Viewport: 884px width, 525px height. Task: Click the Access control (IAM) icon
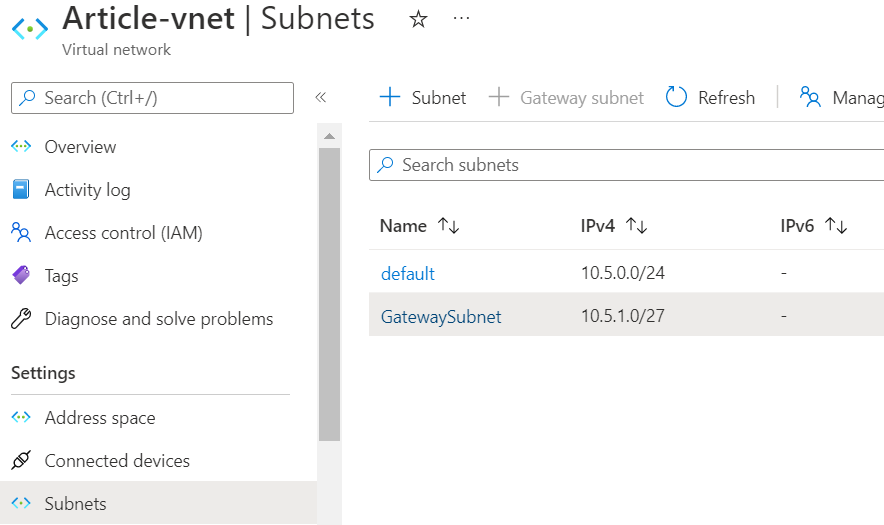coord(21,233)
